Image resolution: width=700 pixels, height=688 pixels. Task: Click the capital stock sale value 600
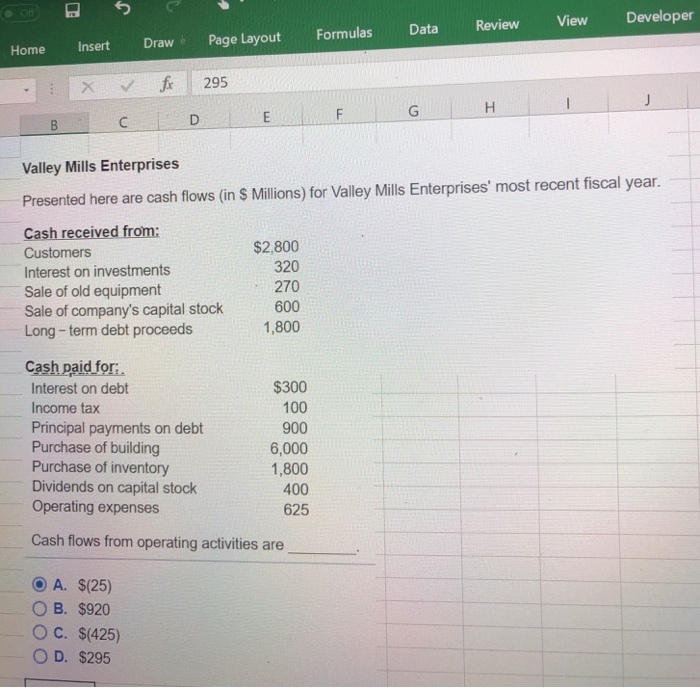click(287, 307)
